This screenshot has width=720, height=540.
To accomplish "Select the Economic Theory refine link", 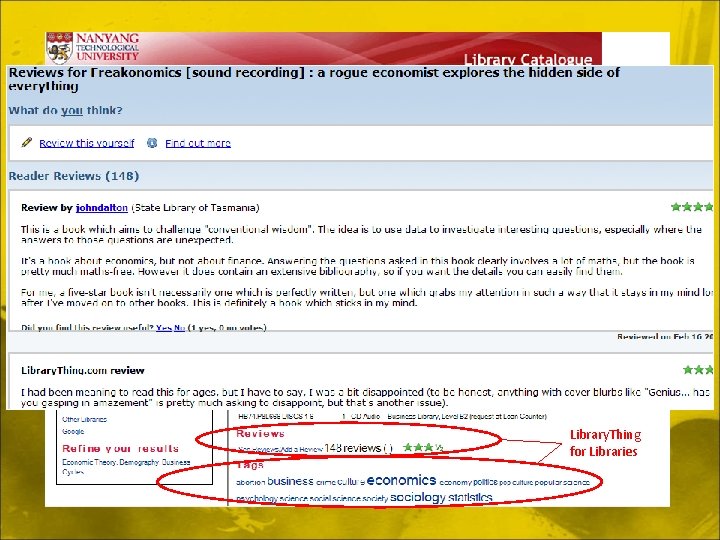I will pos(90,462).
